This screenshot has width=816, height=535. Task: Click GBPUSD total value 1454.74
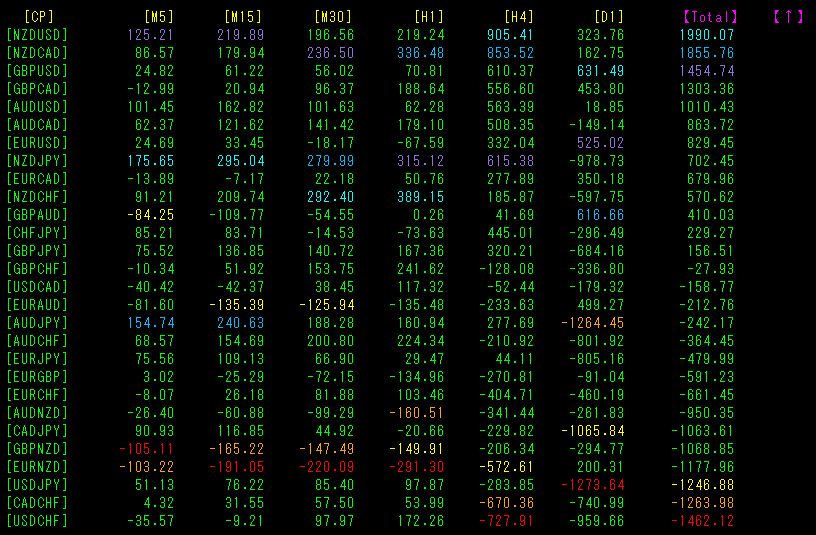(x=707, y=71)
